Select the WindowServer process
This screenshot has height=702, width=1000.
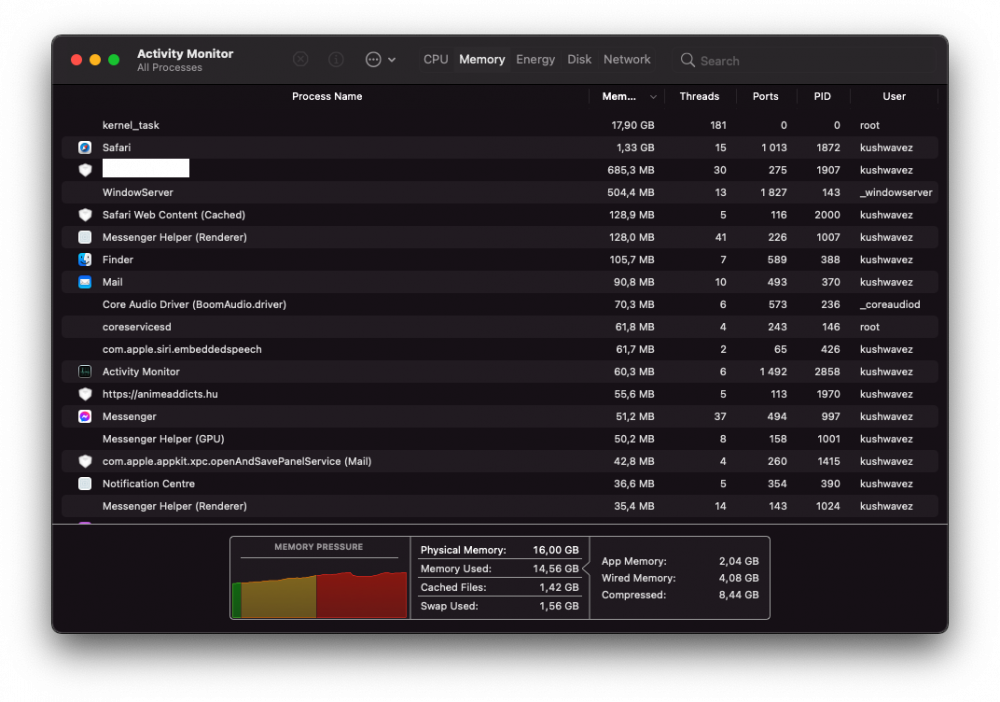137,192
